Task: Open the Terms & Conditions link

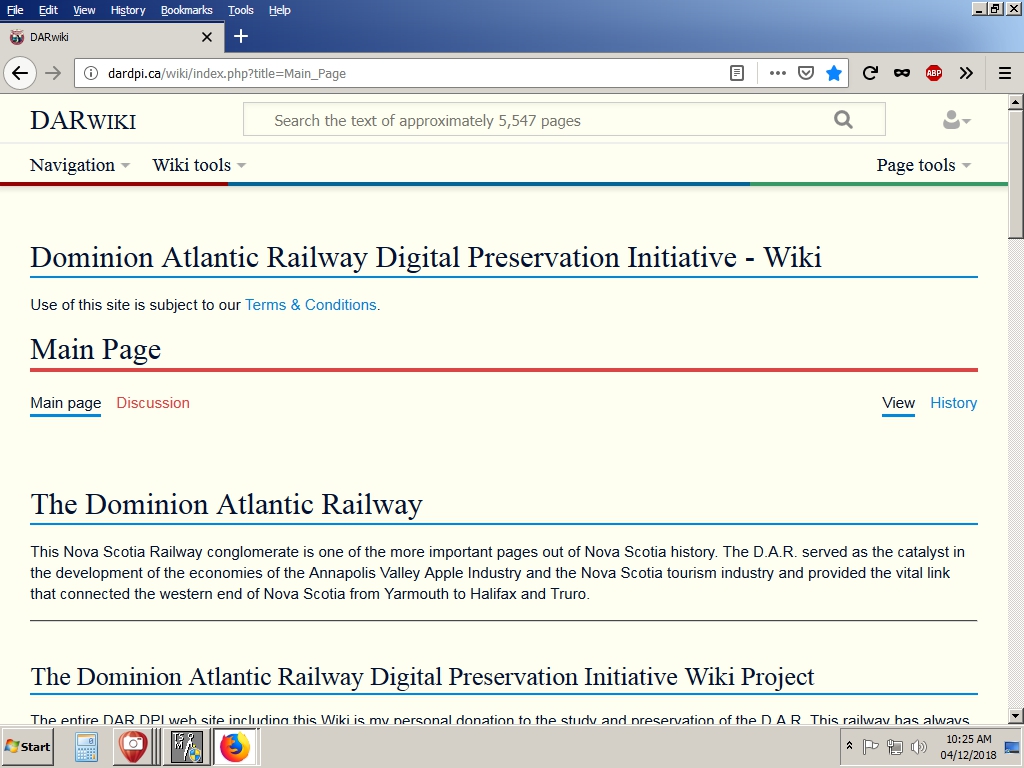Action: 310,305
